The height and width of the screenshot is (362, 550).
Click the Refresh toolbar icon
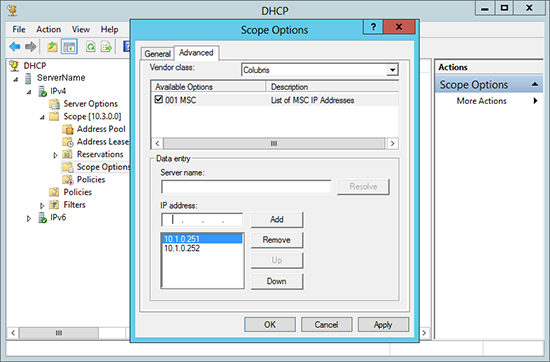pyautogui.click(x=91, y=47)
